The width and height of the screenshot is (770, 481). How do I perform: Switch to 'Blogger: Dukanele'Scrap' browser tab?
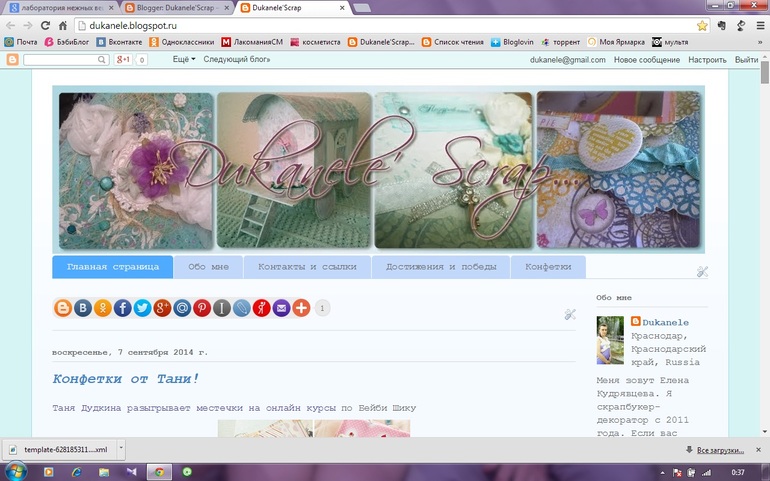tap(178, 7)
